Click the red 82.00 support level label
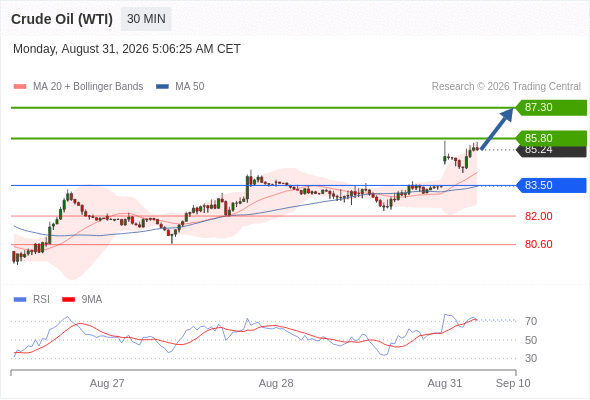590x400 pixels. (x=538, y=216)
